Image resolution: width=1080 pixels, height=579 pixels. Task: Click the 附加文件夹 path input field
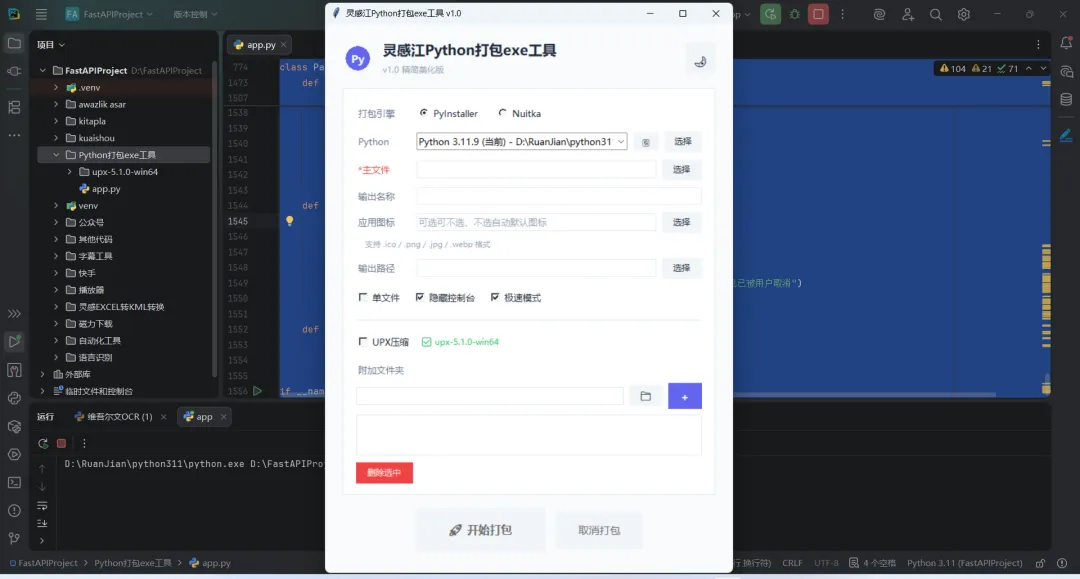coord(490,396)
